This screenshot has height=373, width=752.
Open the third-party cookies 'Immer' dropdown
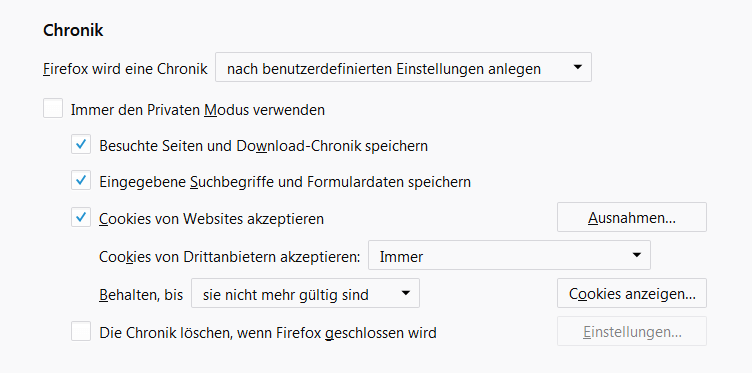509,256
